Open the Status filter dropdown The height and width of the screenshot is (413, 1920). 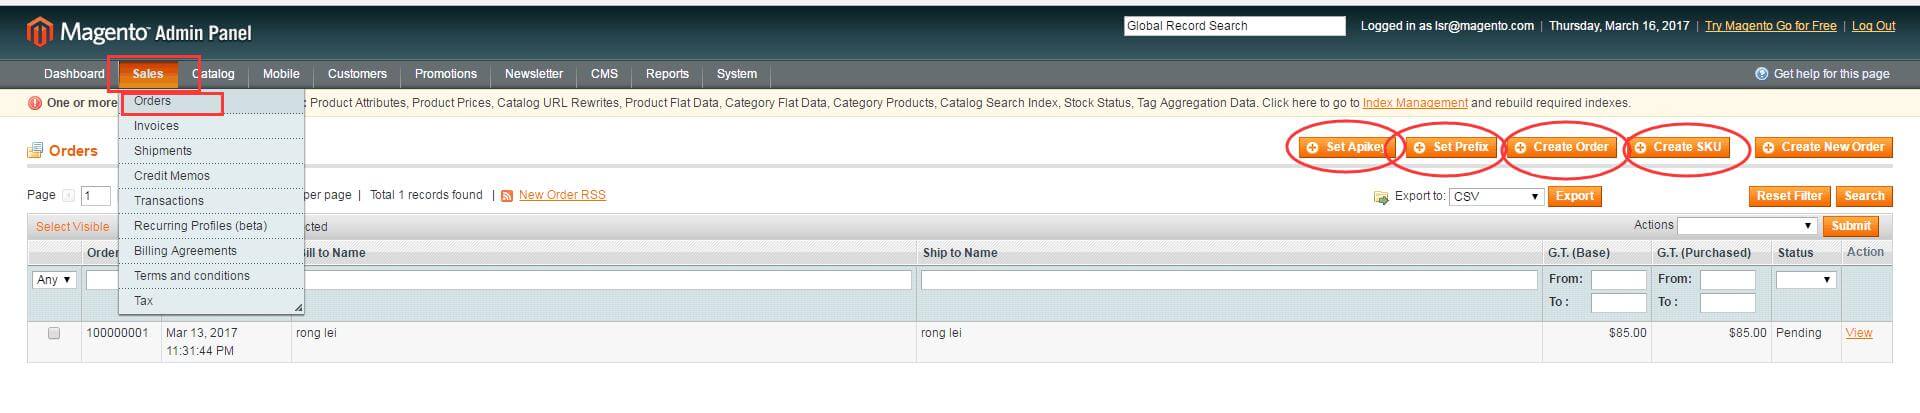pyautogui.click(x=1805, y=280)
